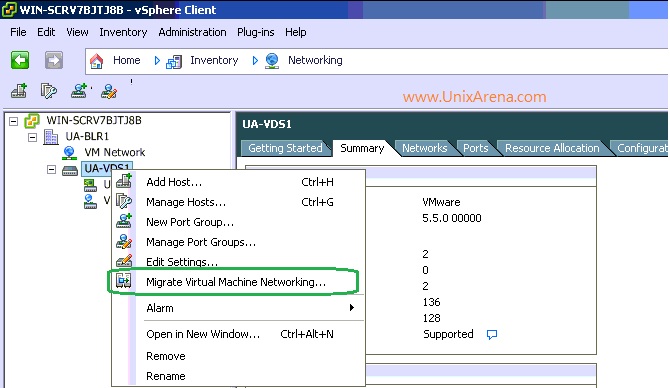Click the Home breadcrumb link
Viewport: 670px width, 388px height.
[126, 60]
